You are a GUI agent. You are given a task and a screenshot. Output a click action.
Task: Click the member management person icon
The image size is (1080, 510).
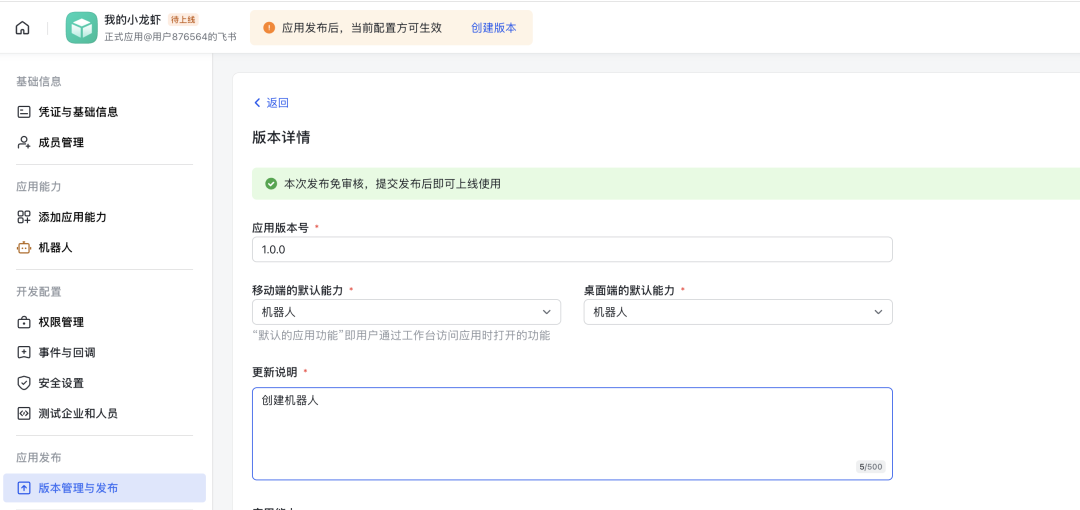(x=24, y=143)
